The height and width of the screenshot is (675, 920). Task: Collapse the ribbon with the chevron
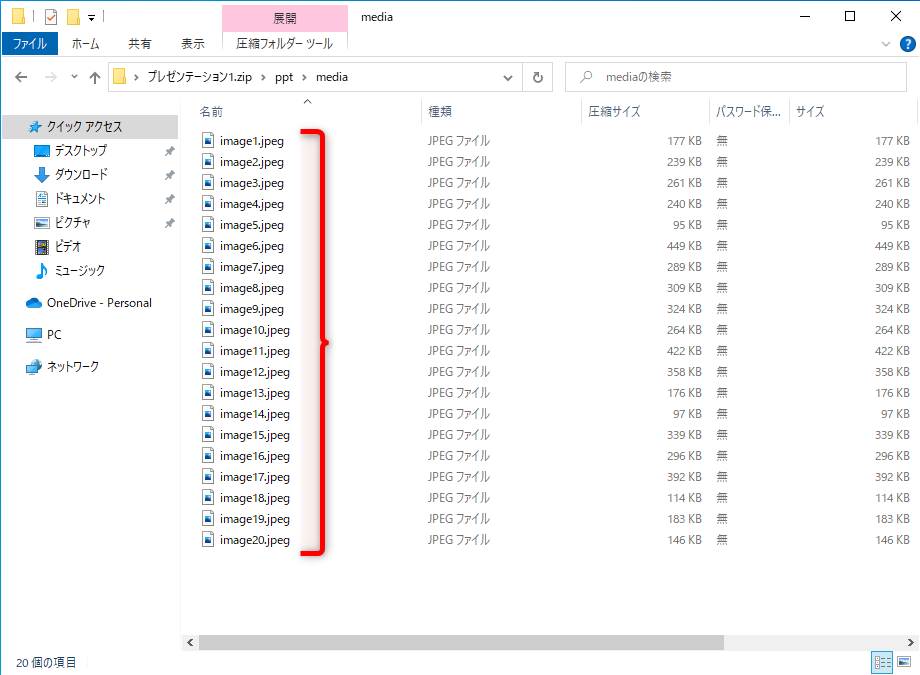884,43
